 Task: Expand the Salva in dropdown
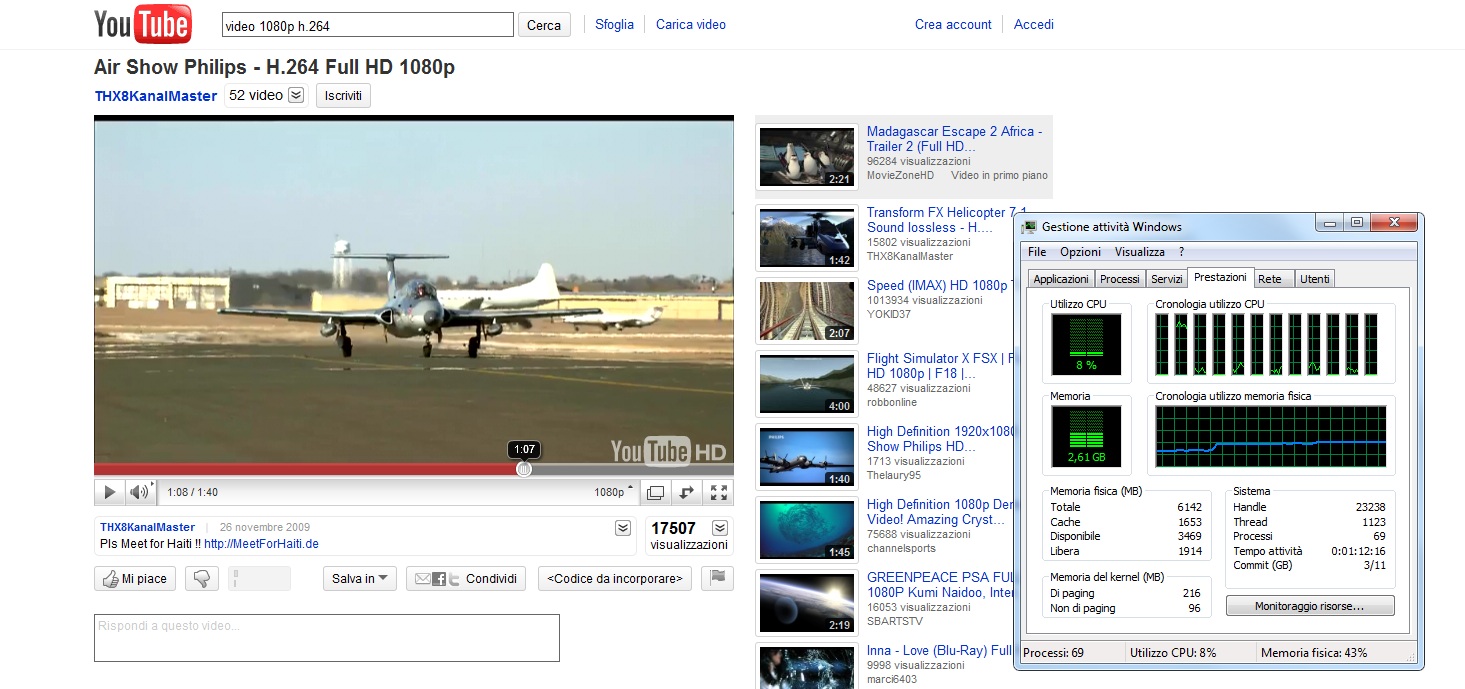coord(360,579)
